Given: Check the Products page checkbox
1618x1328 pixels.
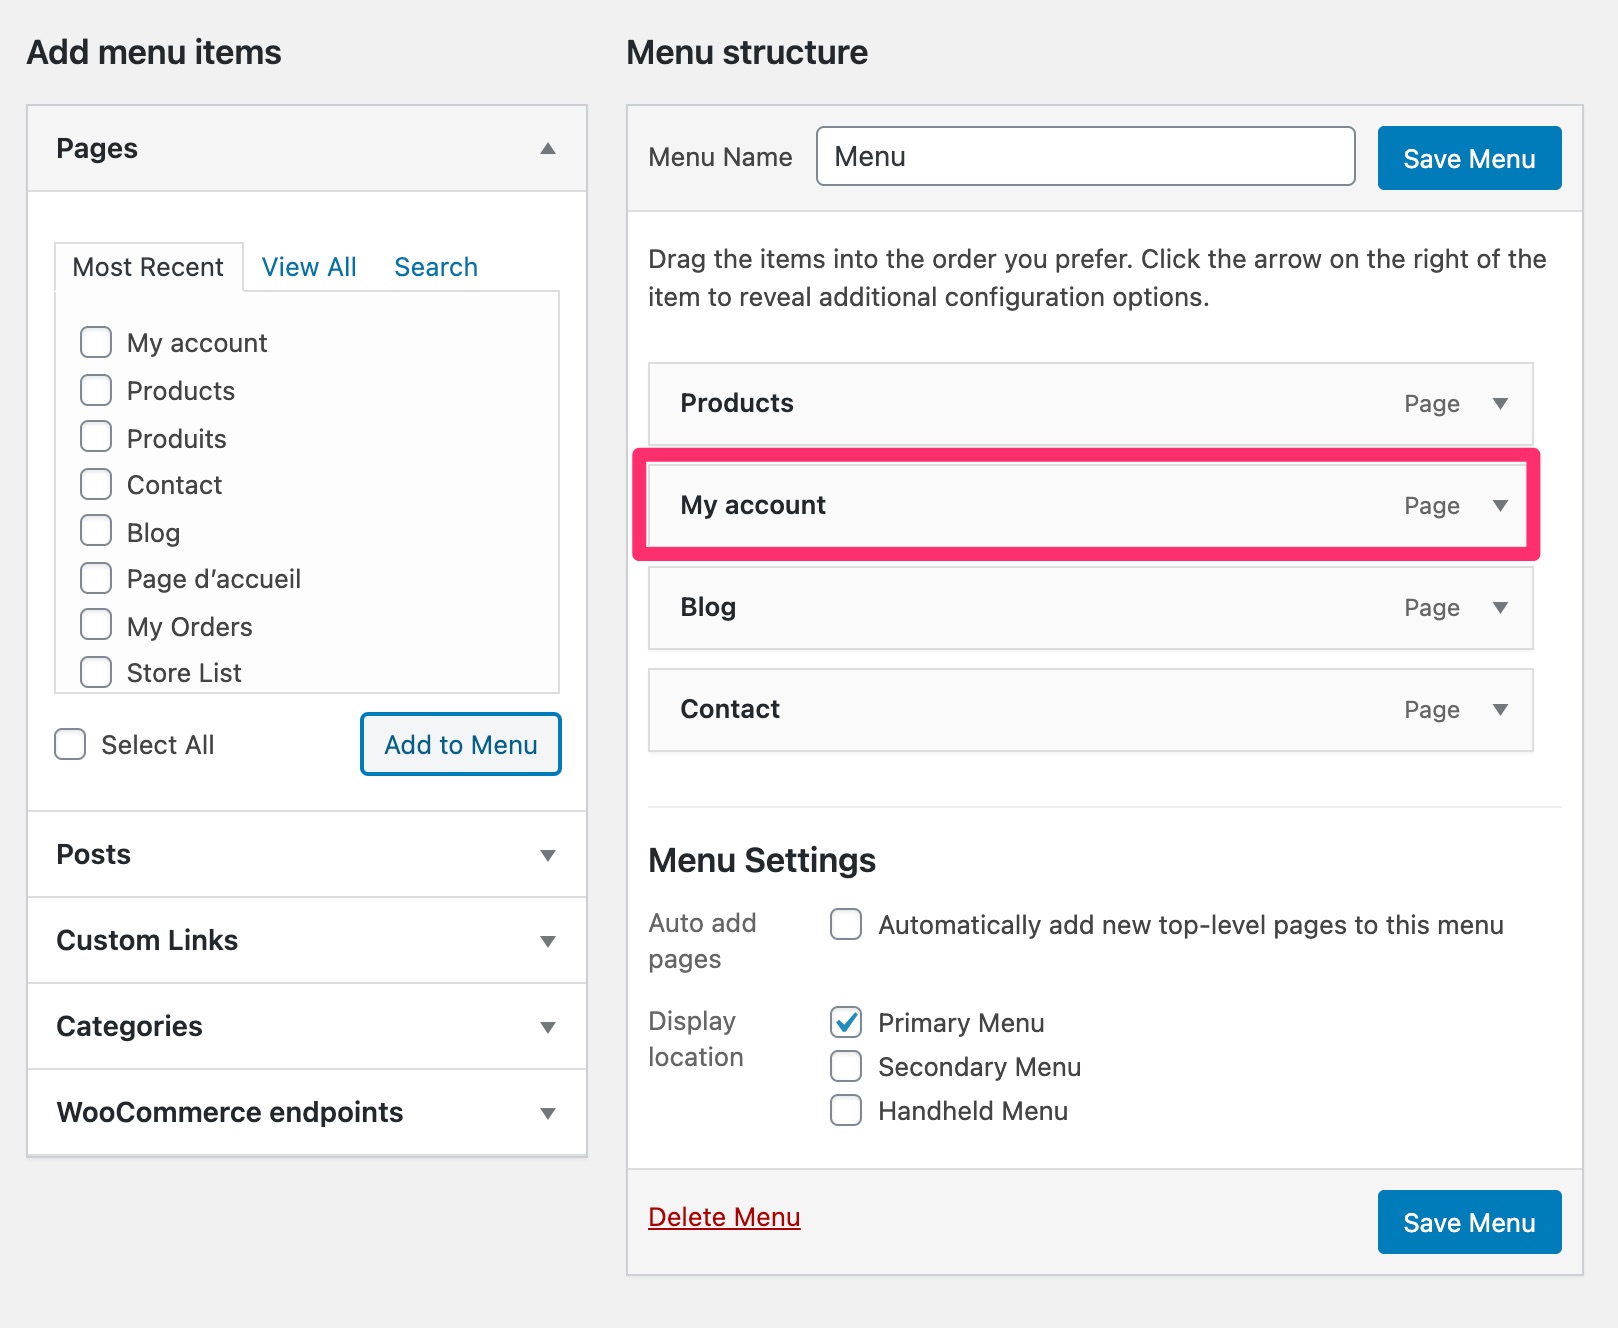Looking at the screenshot, I should click(96, 390).
